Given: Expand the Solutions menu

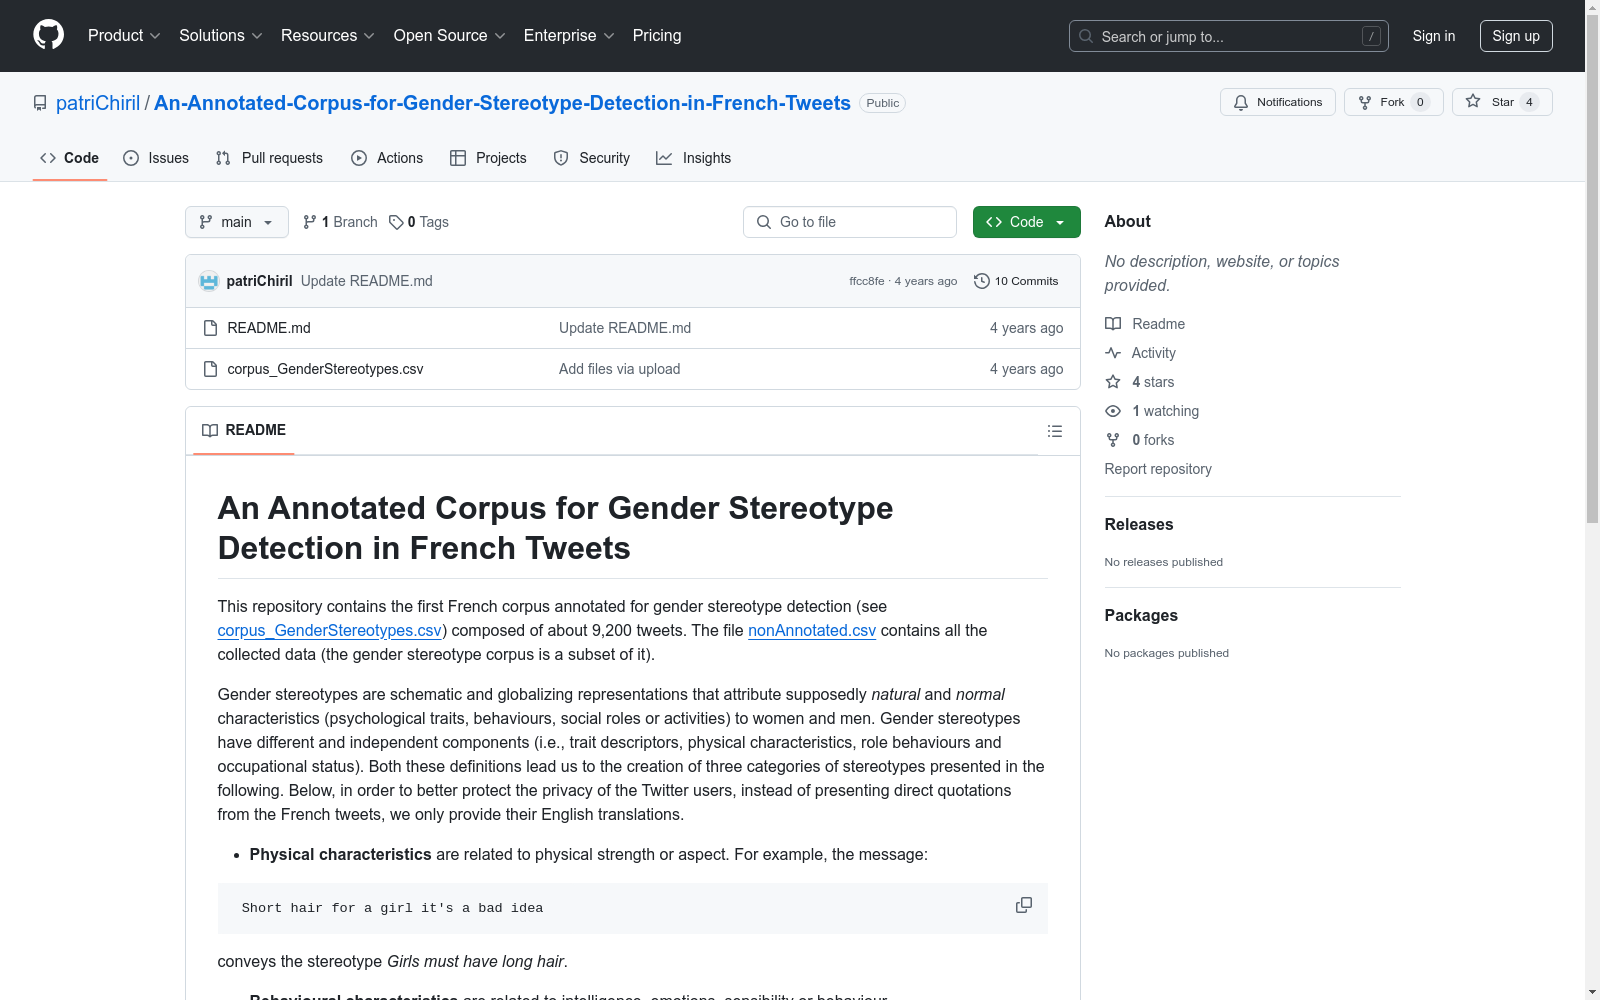Looking at the screenshot, I should point(220,36).
